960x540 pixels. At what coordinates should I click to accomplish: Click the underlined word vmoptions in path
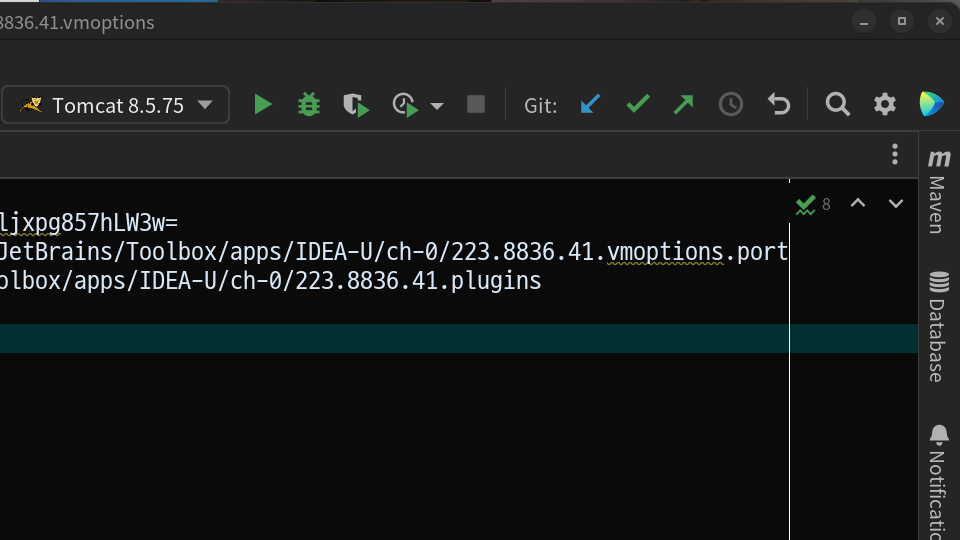(665, 252)
